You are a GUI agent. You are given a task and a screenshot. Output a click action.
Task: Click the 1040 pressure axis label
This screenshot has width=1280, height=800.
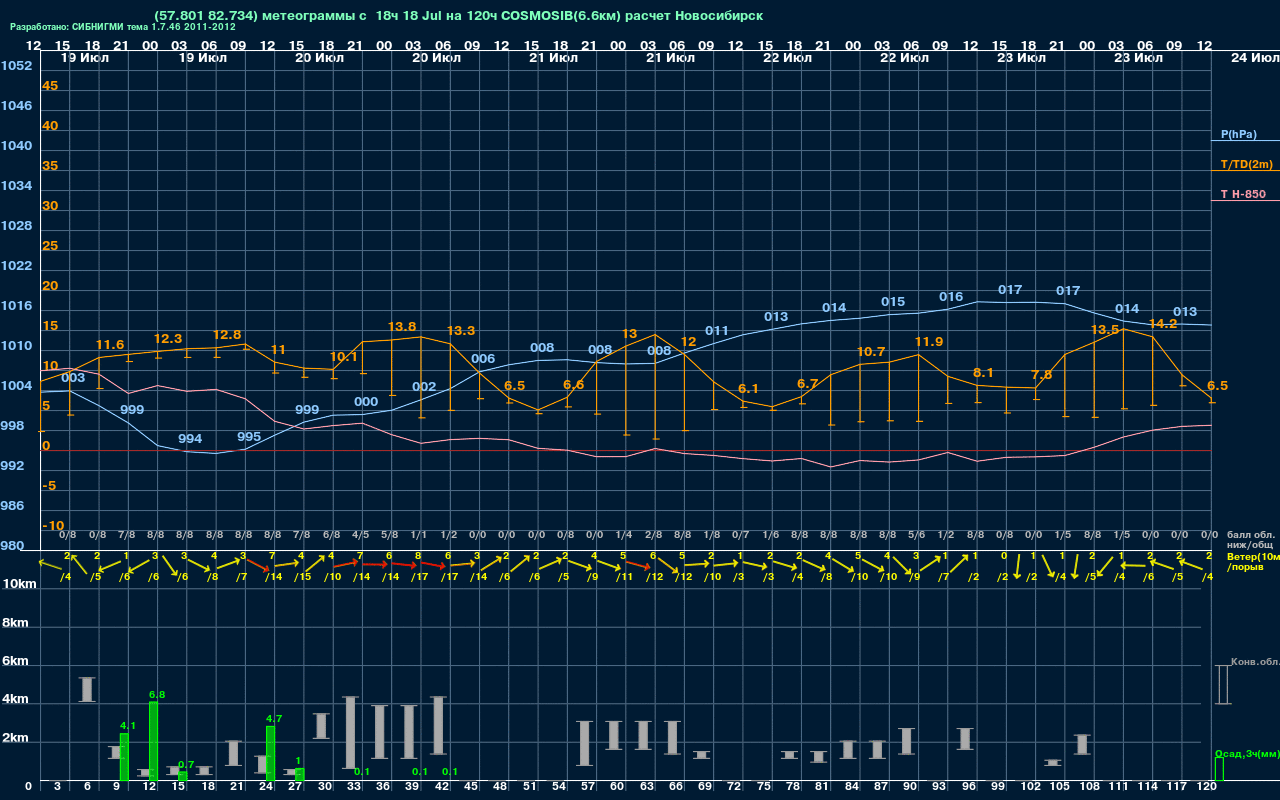coord(16,146)
